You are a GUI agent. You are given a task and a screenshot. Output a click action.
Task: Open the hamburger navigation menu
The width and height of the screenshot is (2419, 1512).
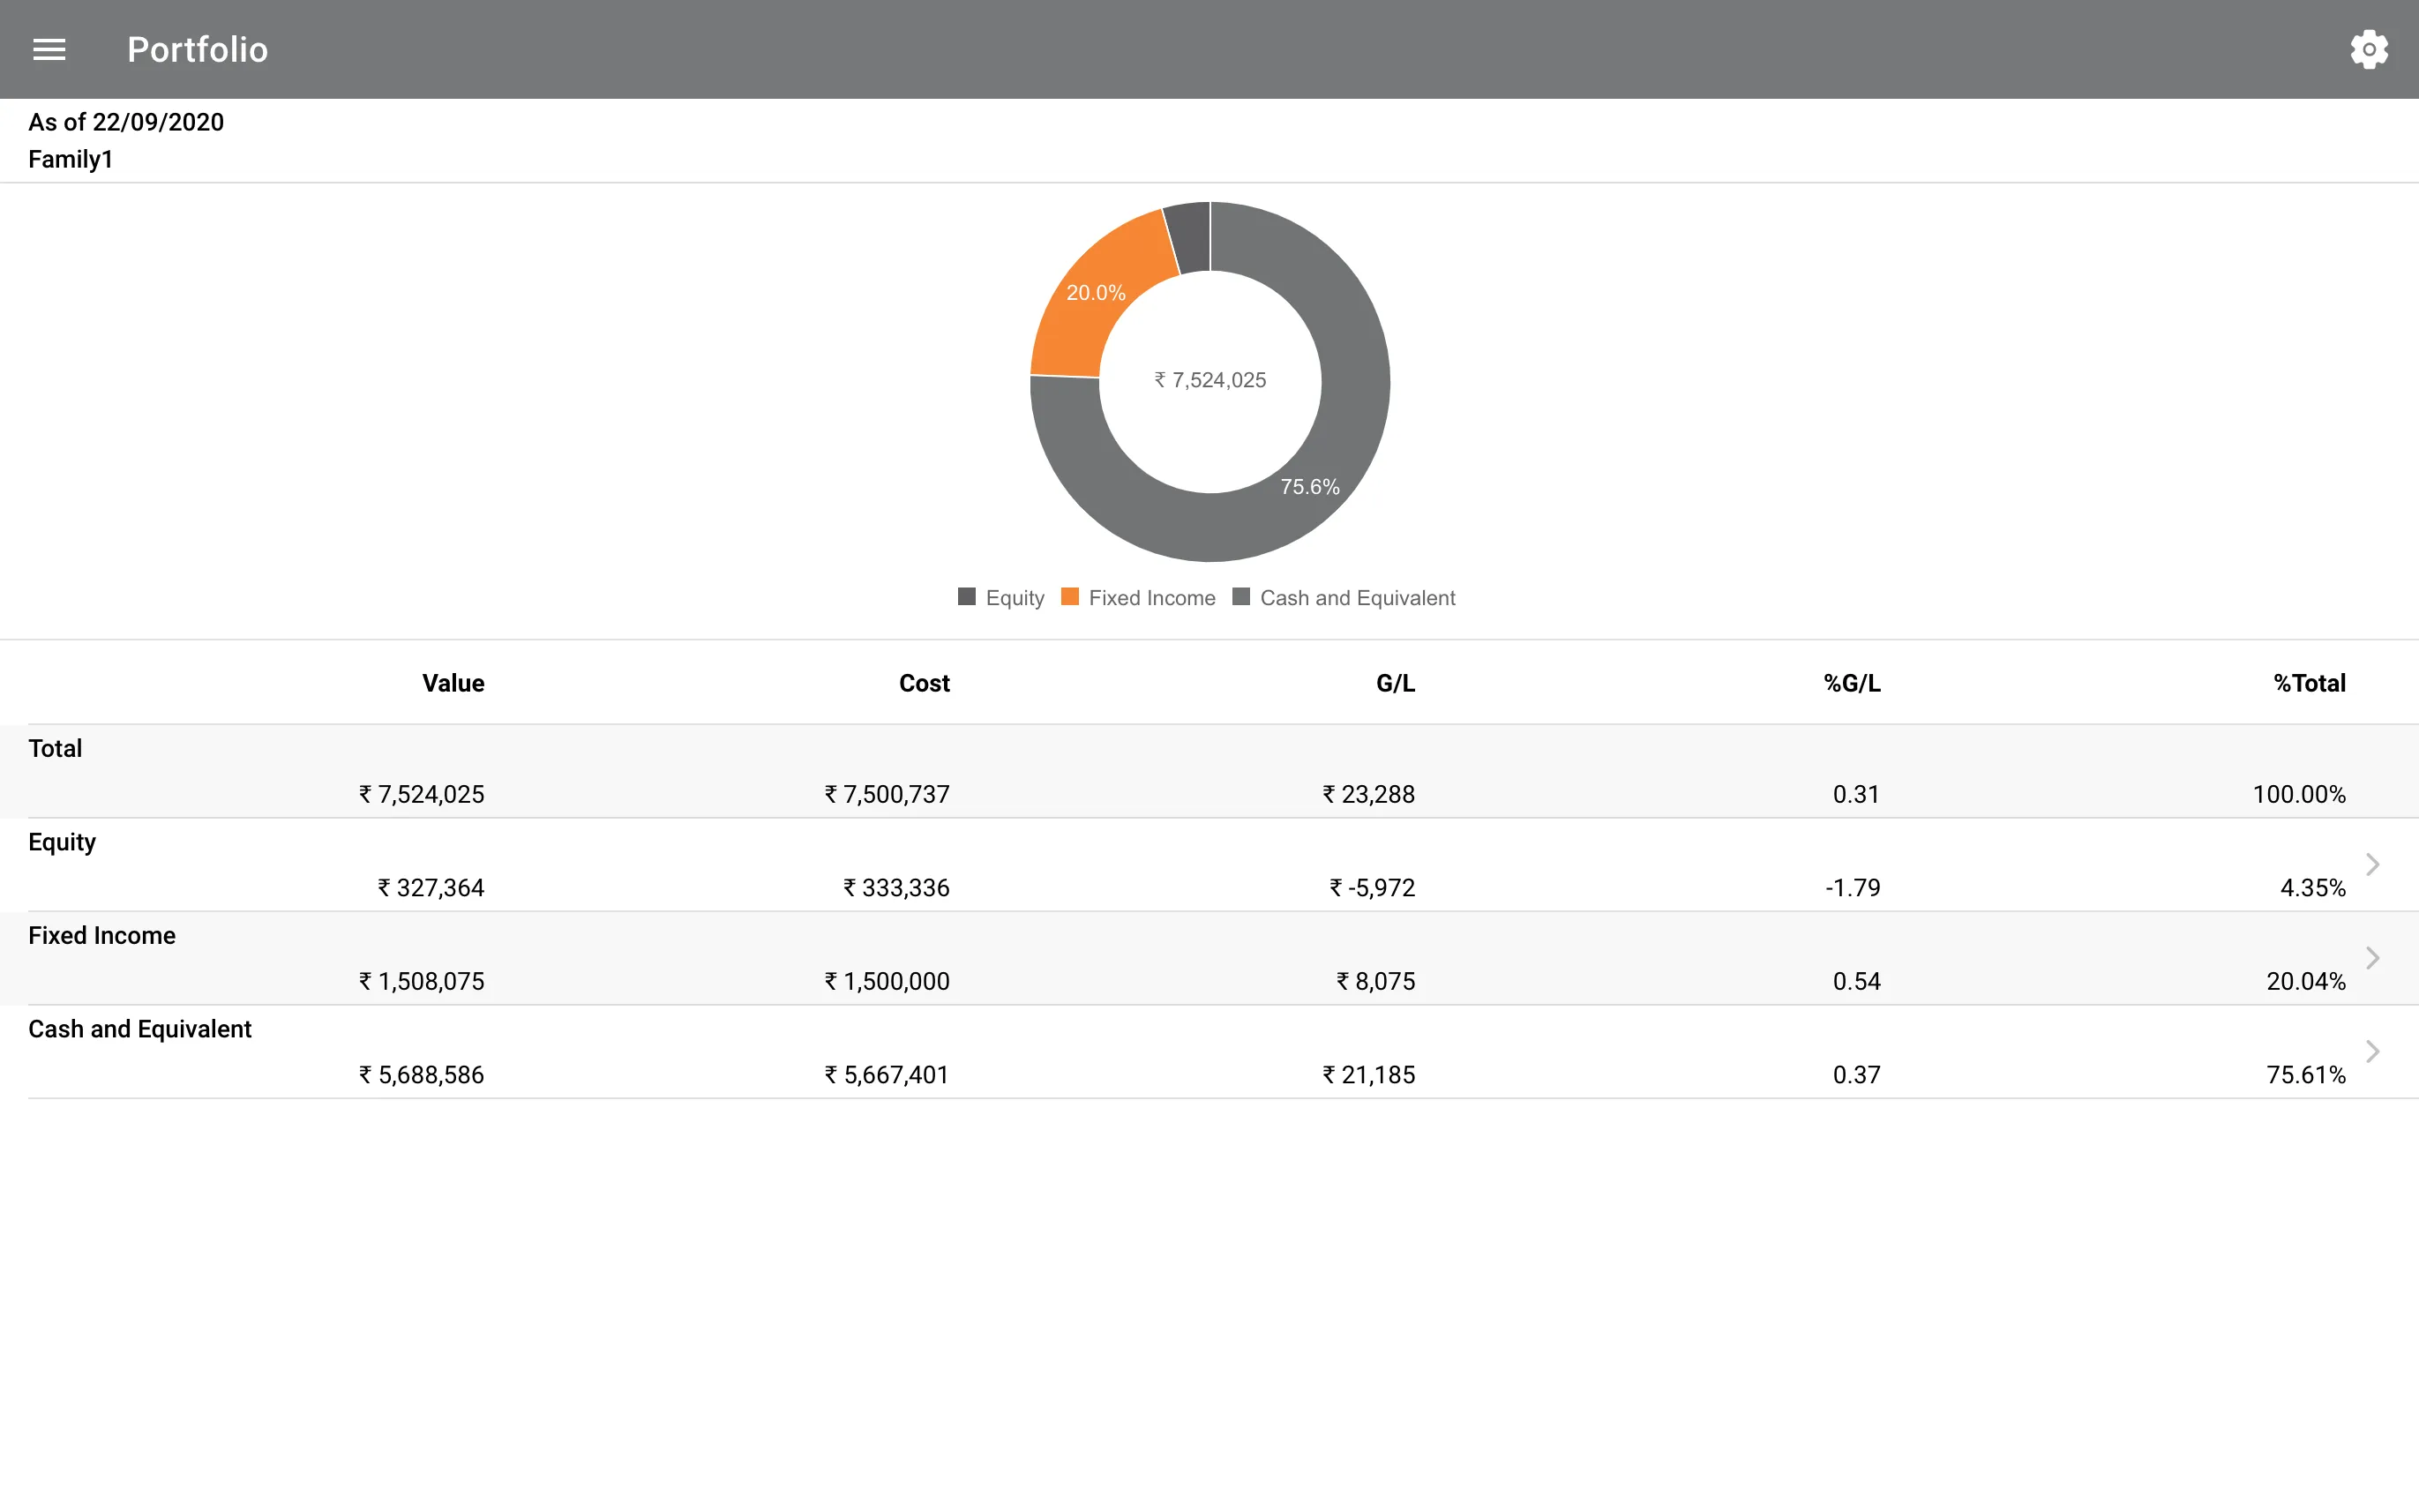pos(49,49)
